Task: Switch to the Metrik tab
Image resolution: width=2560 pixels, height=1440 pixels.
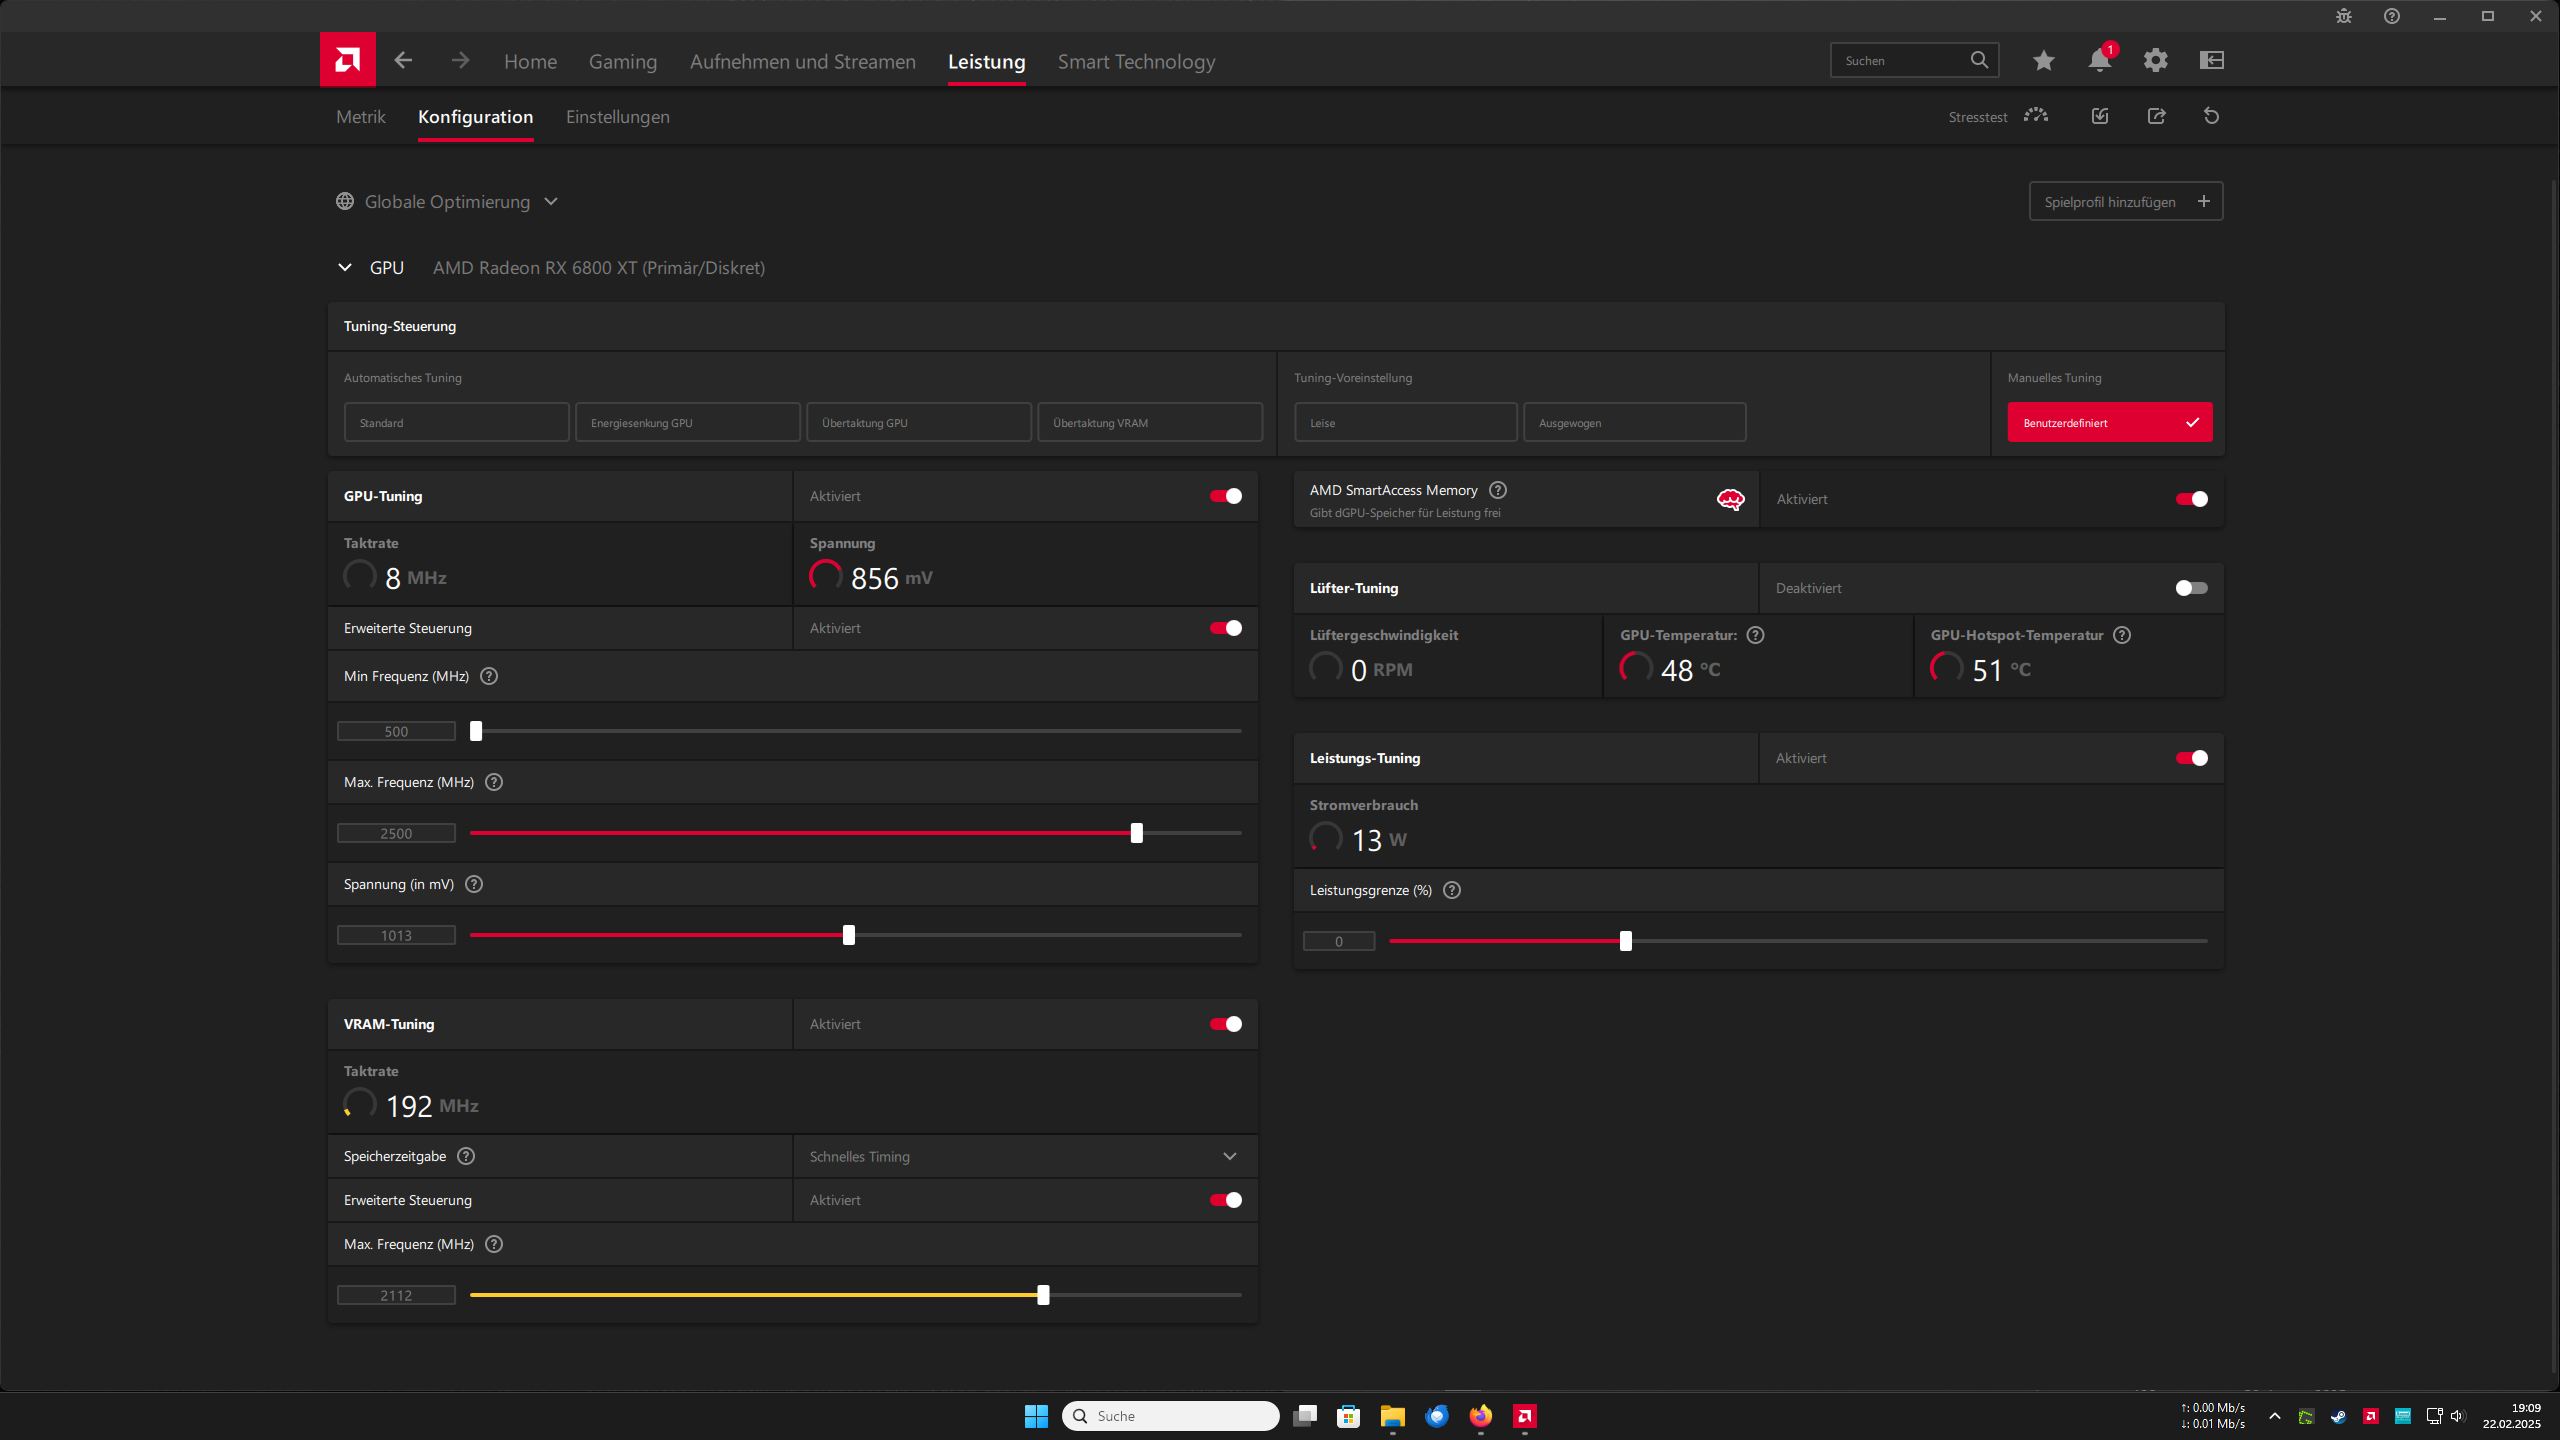Action: (360, 117)
